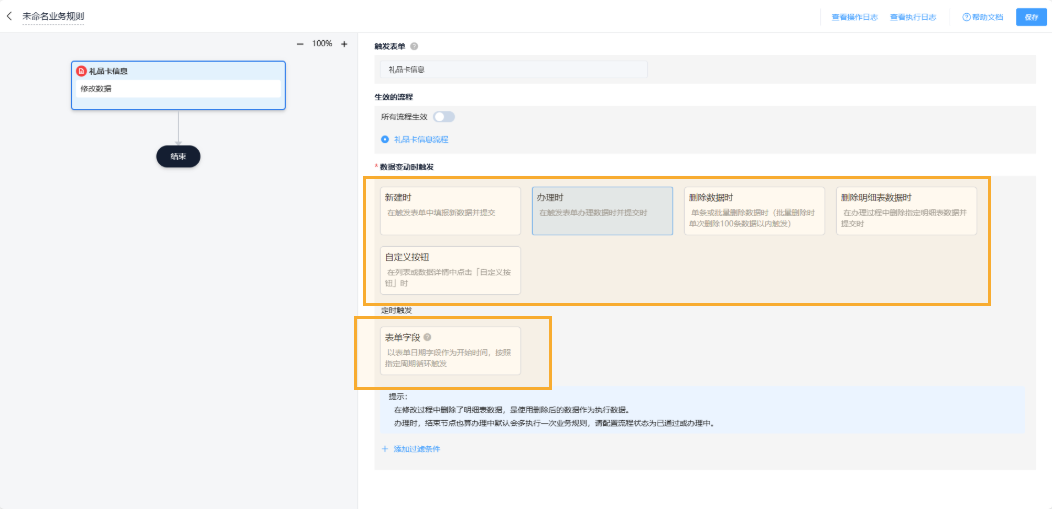Select the 修改数据 row in the node
Screen dimensions: 1052x509
click(178, 89)
